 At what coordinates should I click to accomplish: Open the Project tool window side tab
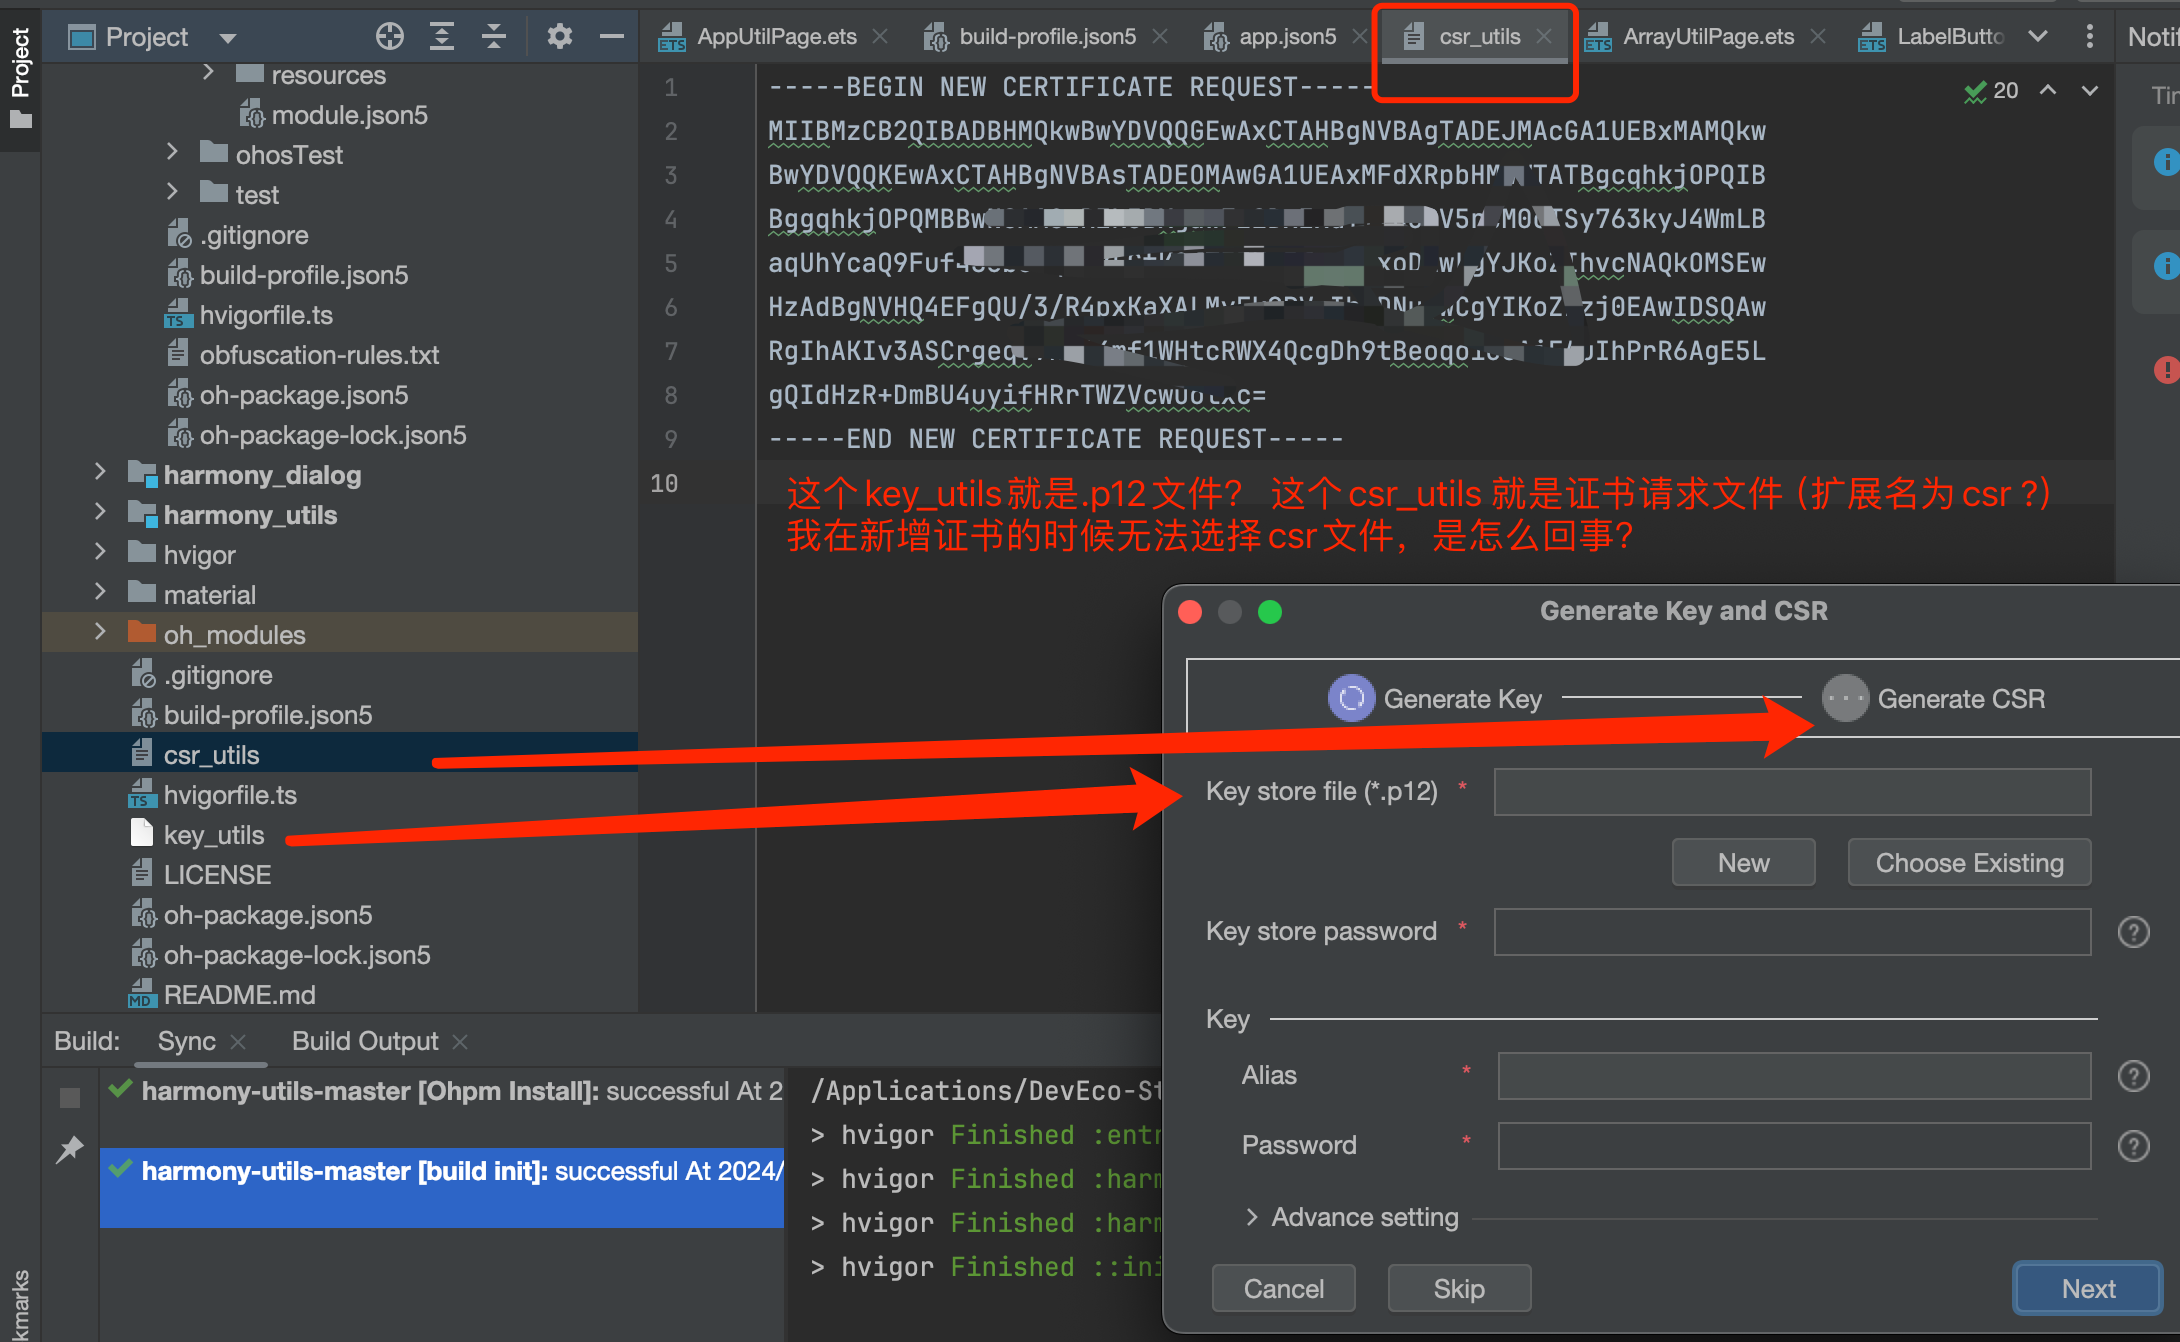click(x=20, y=78)
